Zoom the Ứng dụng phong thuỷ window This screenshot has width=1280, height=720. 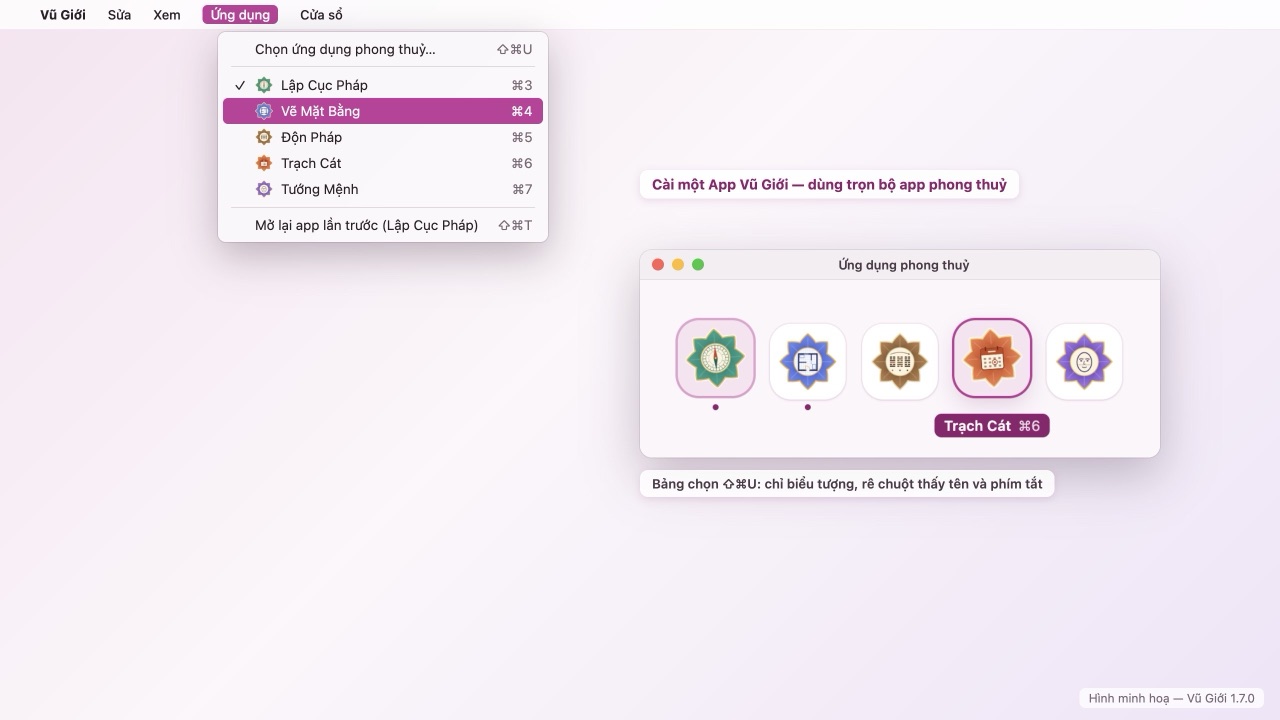pos(698,265)
